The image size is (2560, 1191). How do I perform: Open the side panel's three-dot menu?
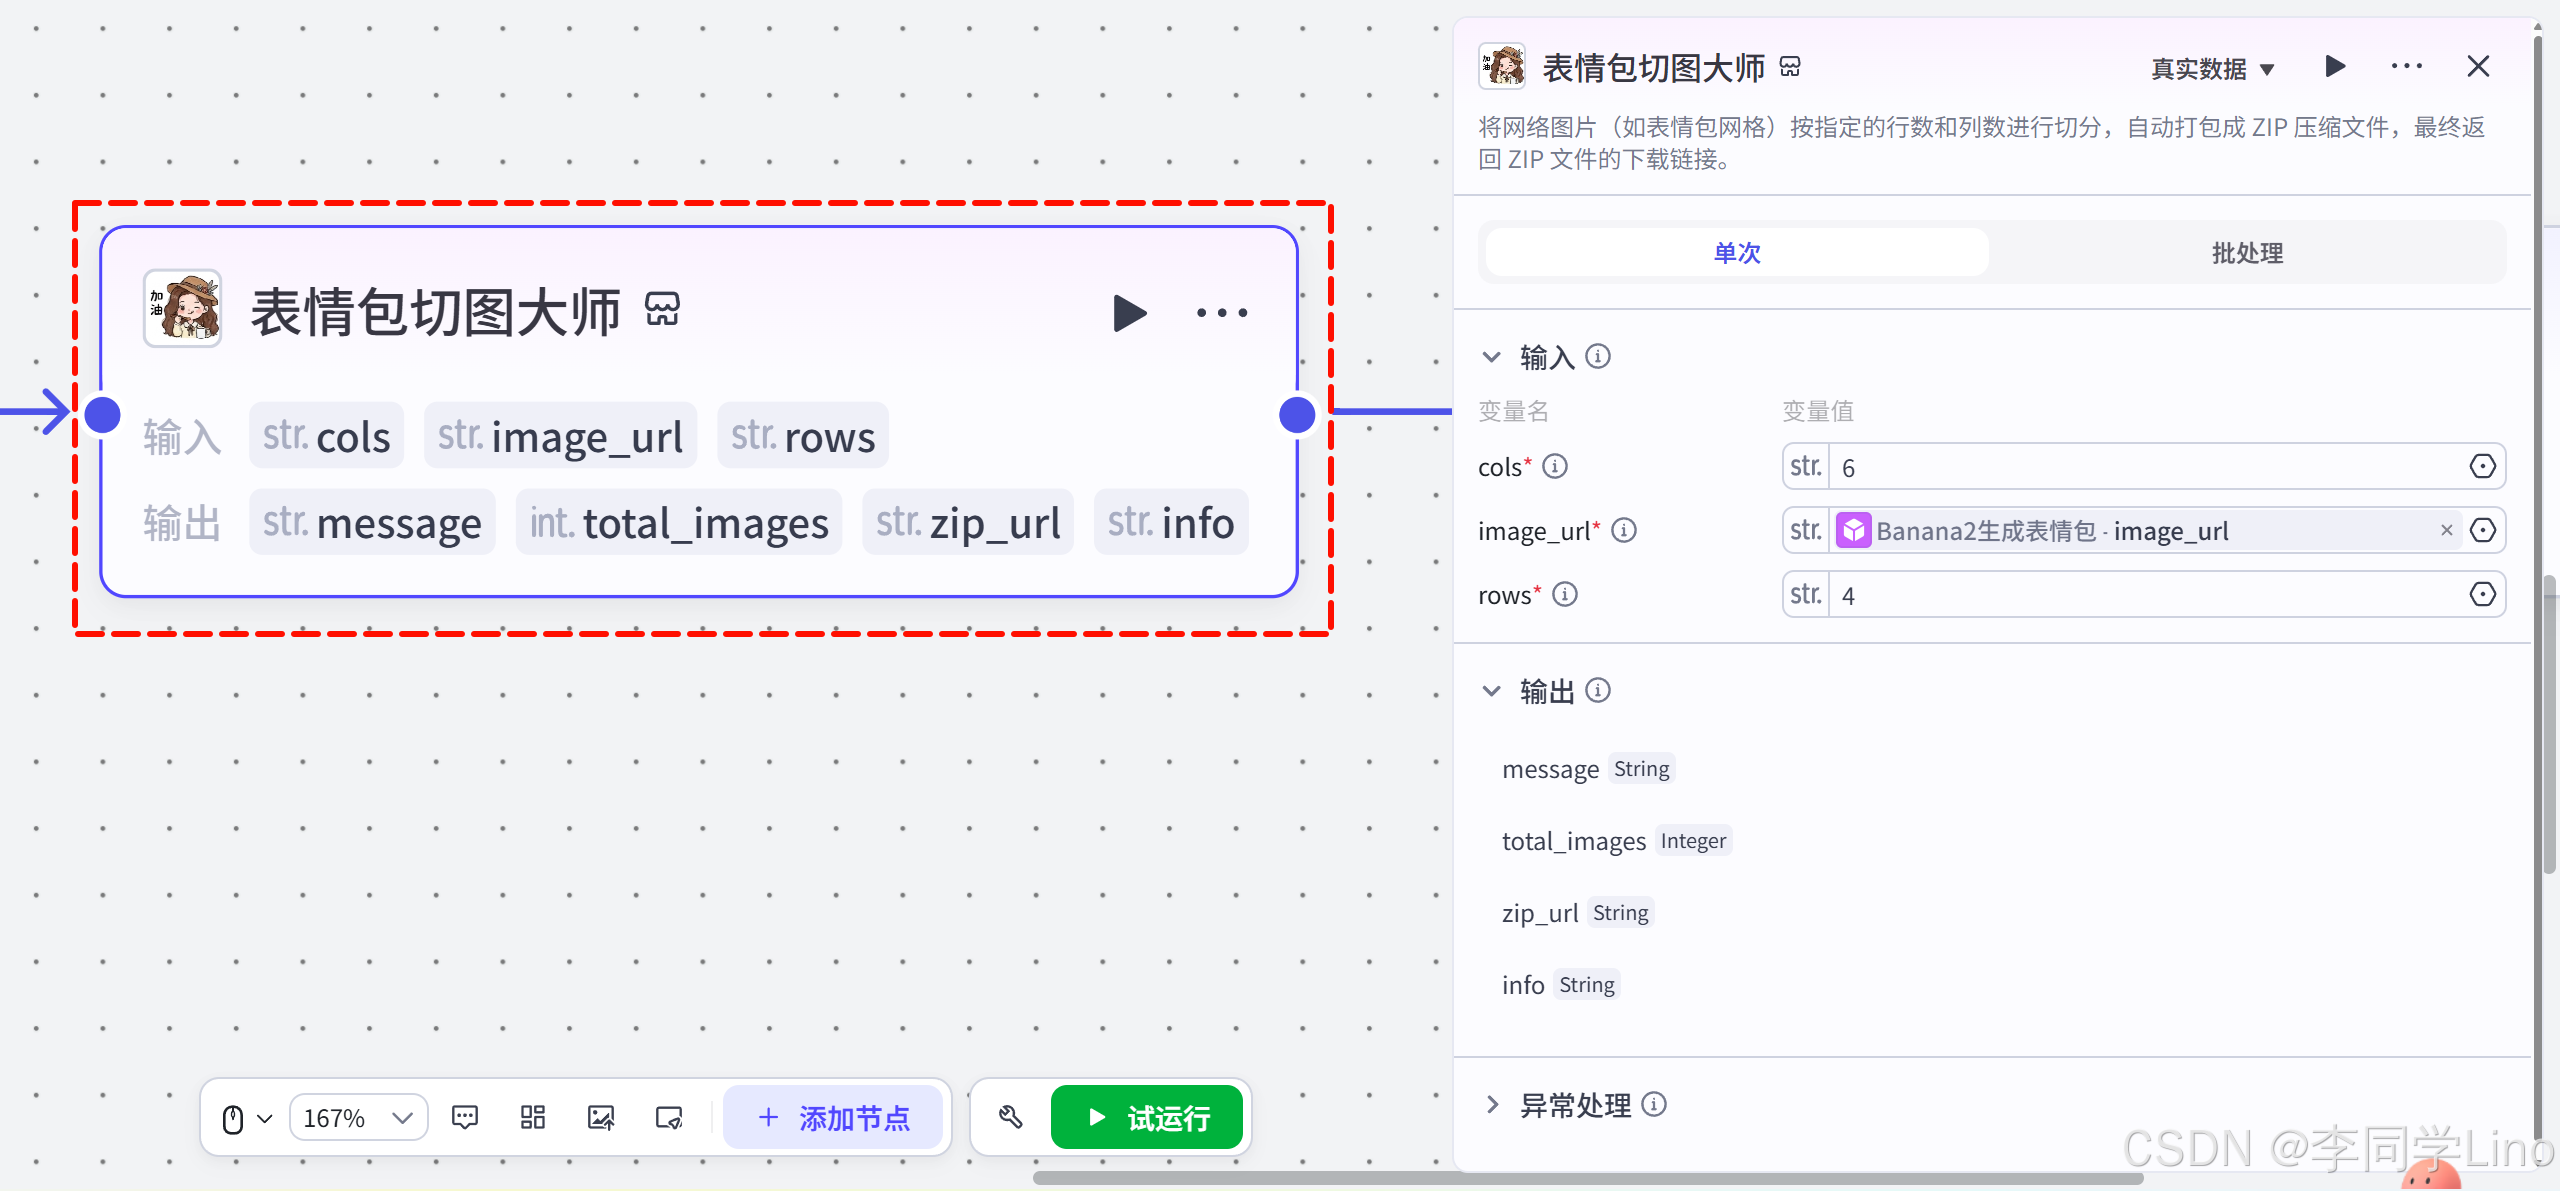[2406, 67]
